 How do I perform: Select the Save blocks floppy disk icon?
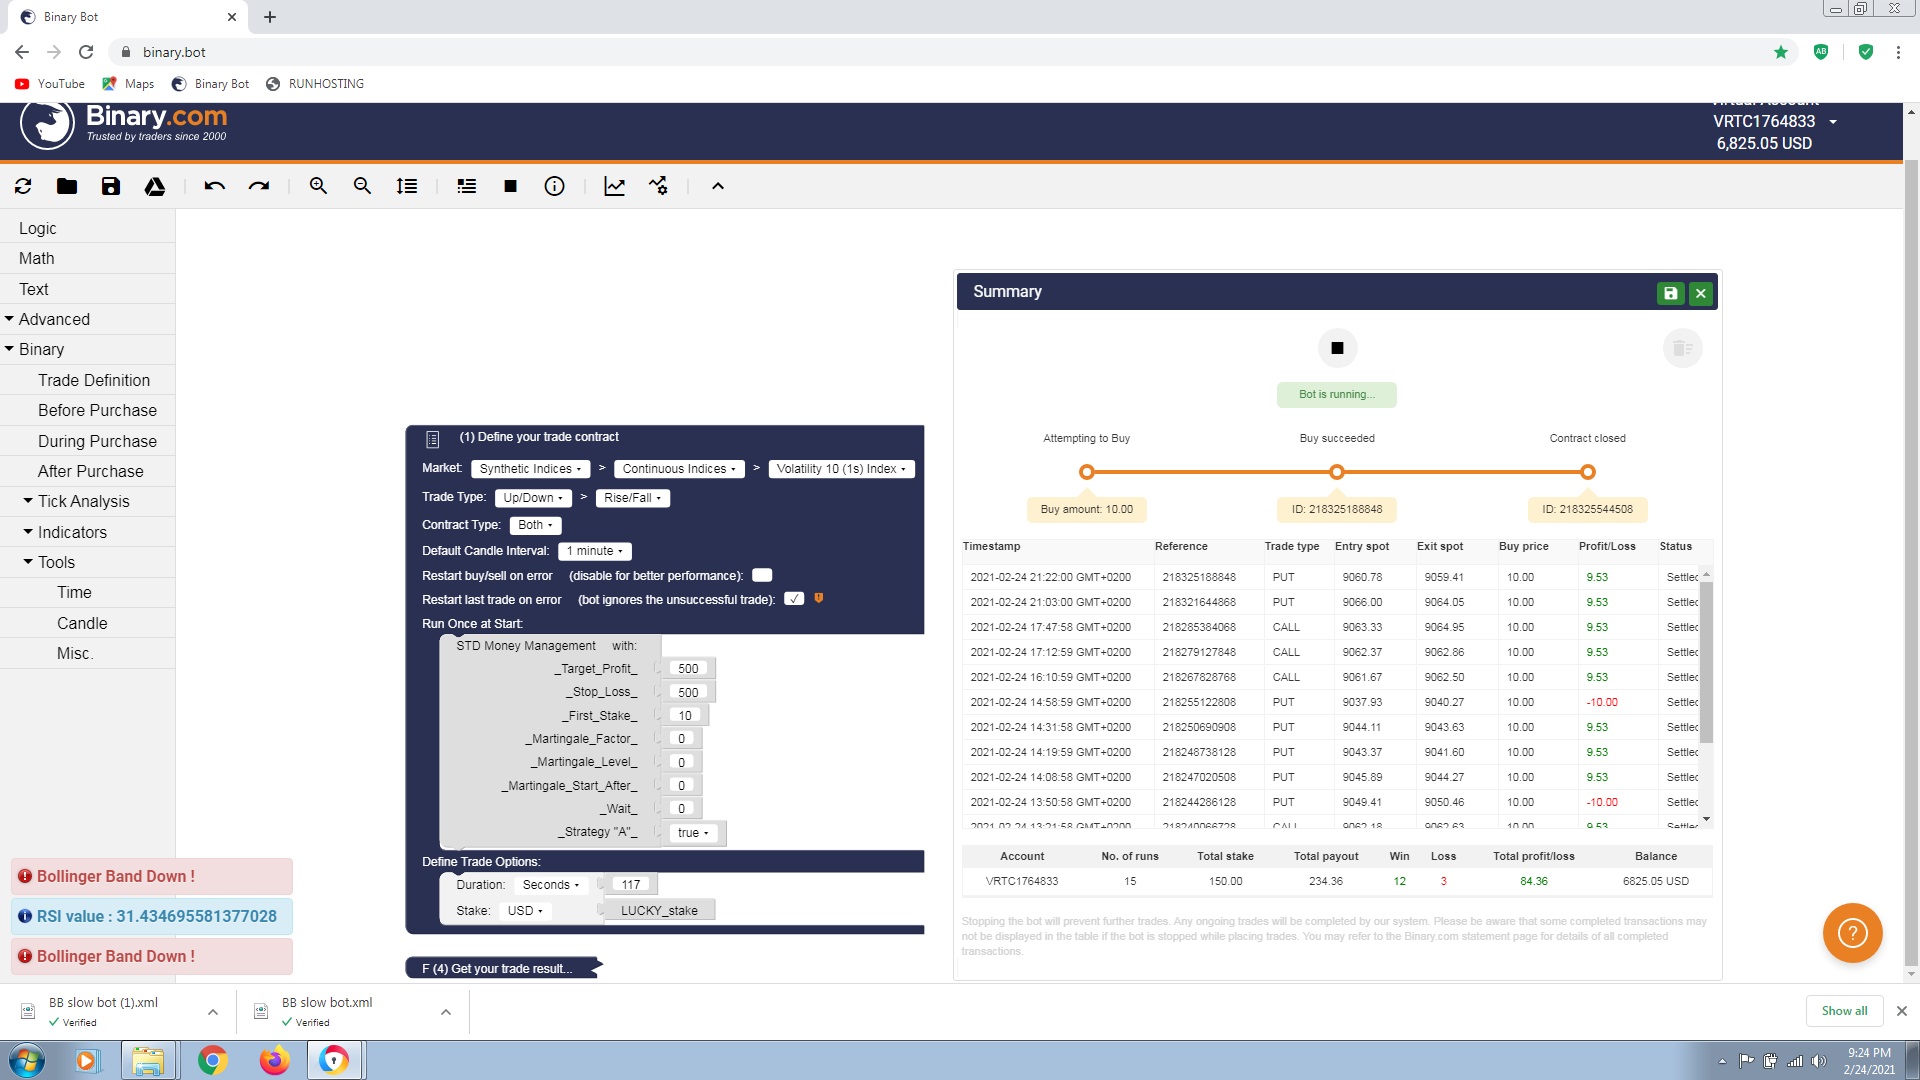(110, 186)
